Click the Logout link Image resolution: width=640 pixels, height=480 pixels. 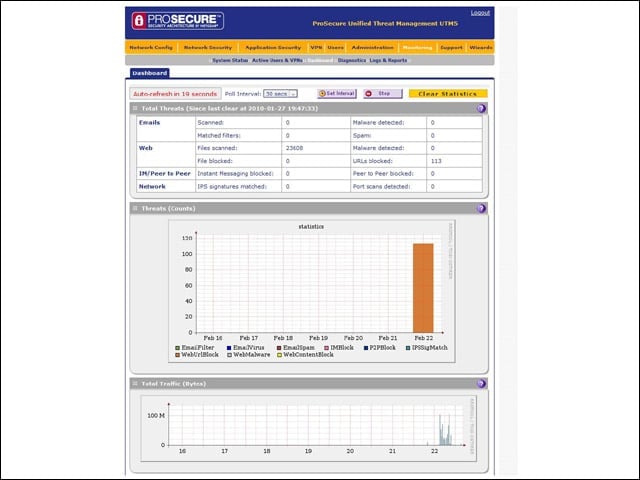(x=480, y=13)
